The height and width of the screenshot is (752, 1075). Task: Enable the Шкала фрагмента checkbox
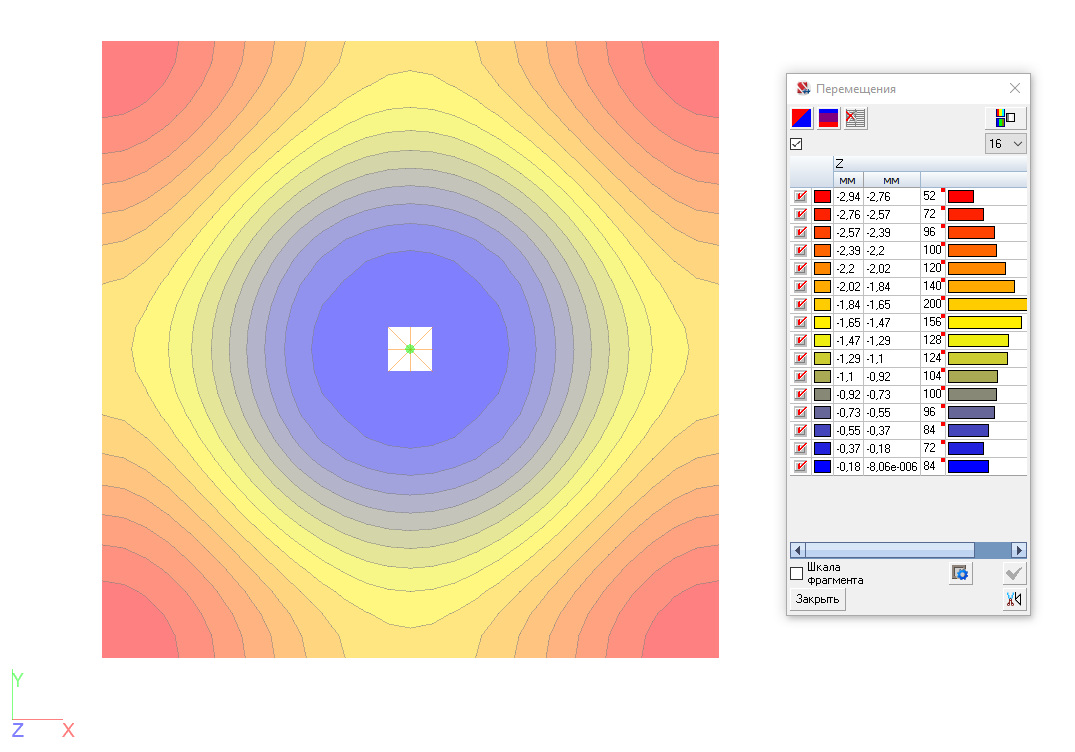796,573
